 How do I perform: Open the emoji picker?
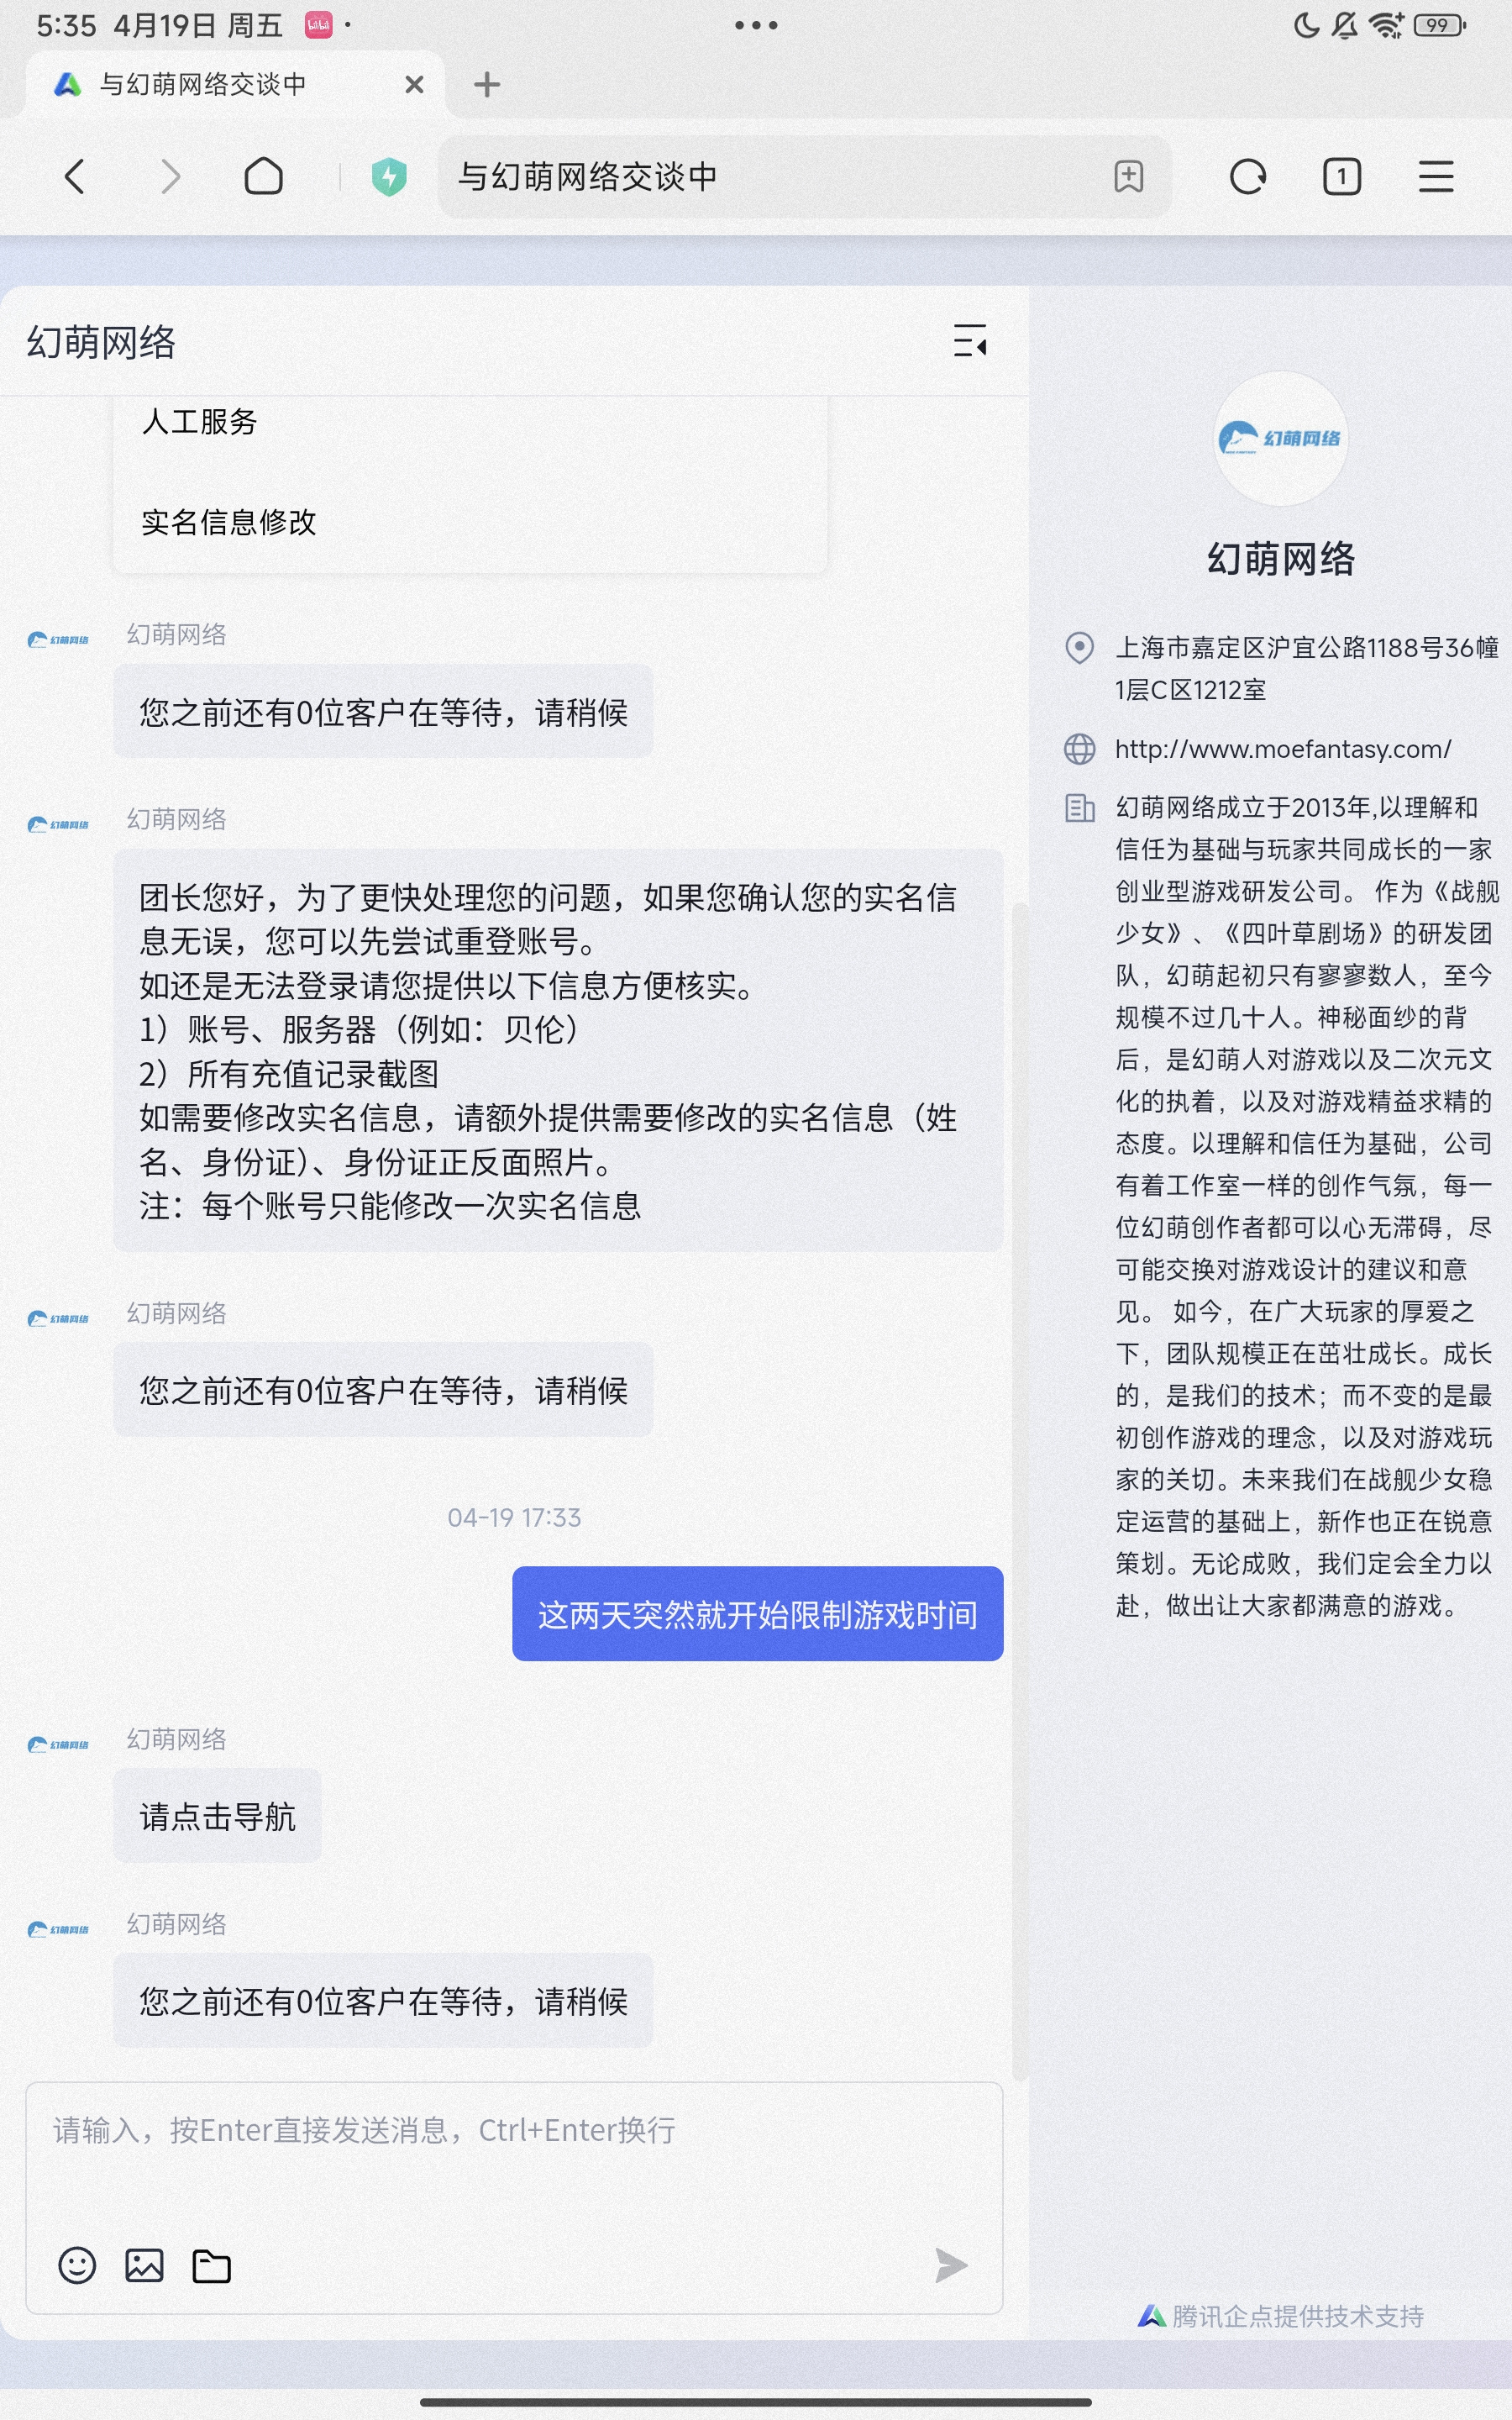point(77,2265)
